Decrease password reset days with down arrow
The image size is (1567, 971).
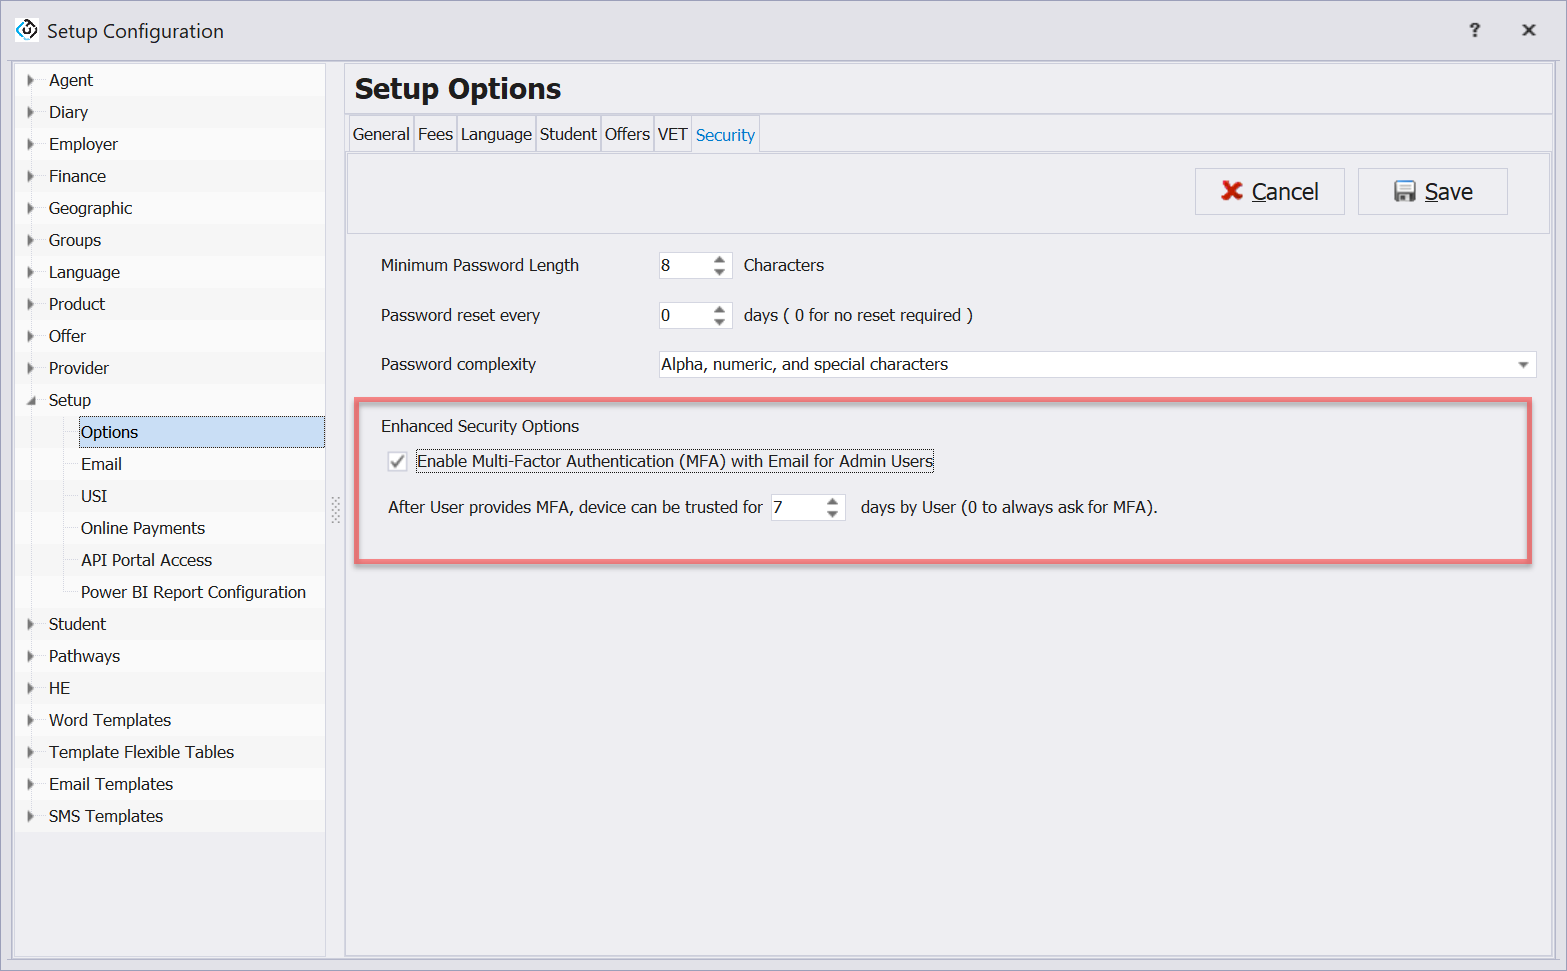point(719,322)
